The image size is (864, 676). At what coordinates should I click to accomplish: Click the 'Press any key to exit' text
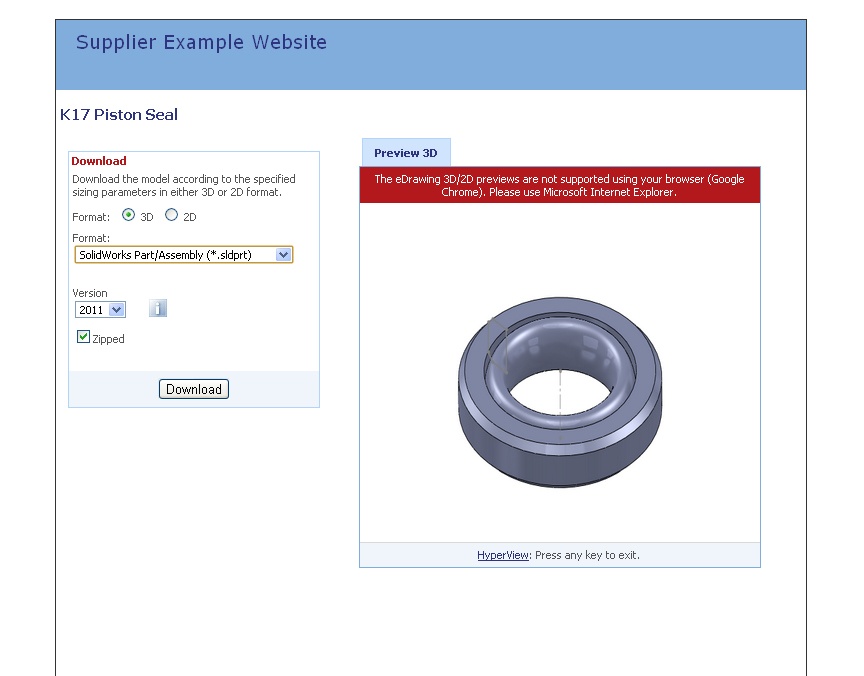coord(587,555)
